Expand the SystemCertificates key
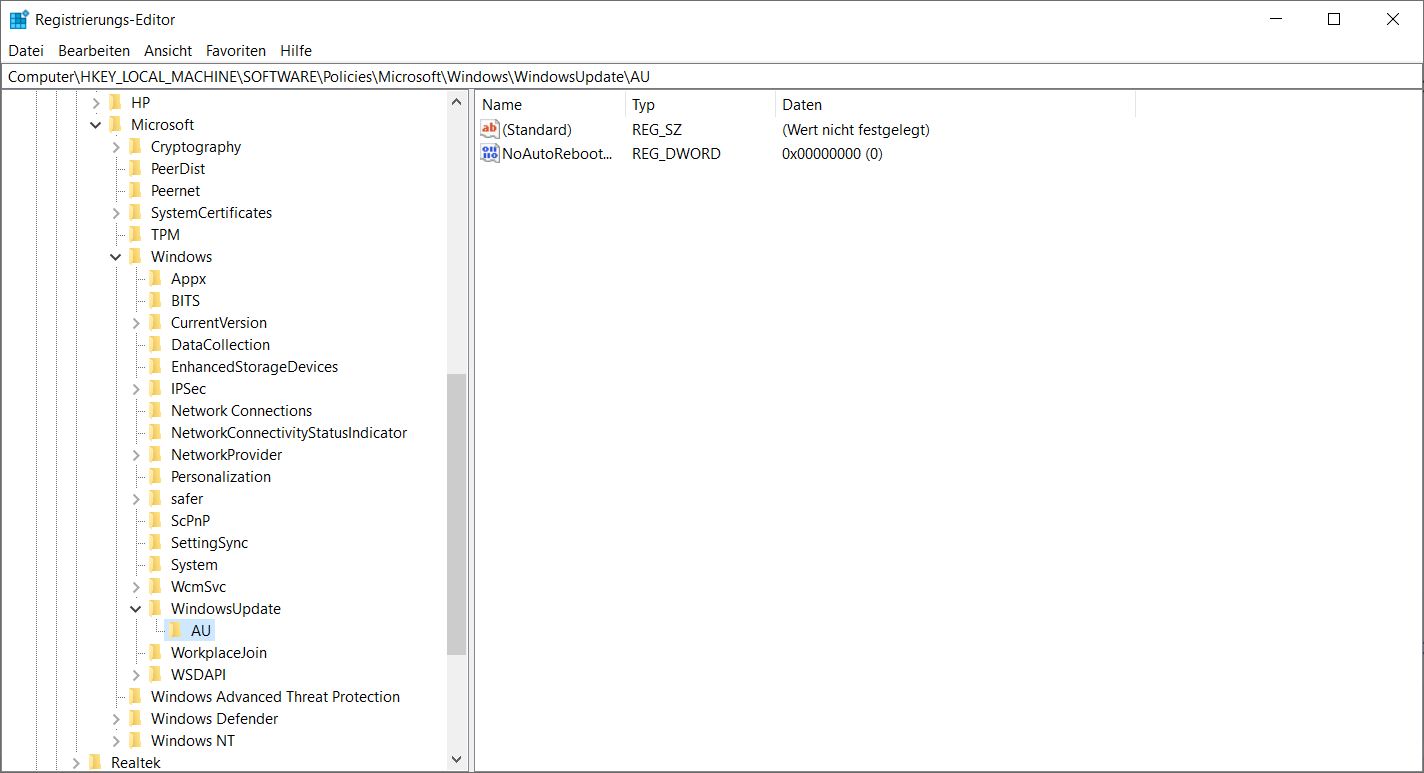The width and height of the screenshot is (1424, 773). (x=116, y=212)
